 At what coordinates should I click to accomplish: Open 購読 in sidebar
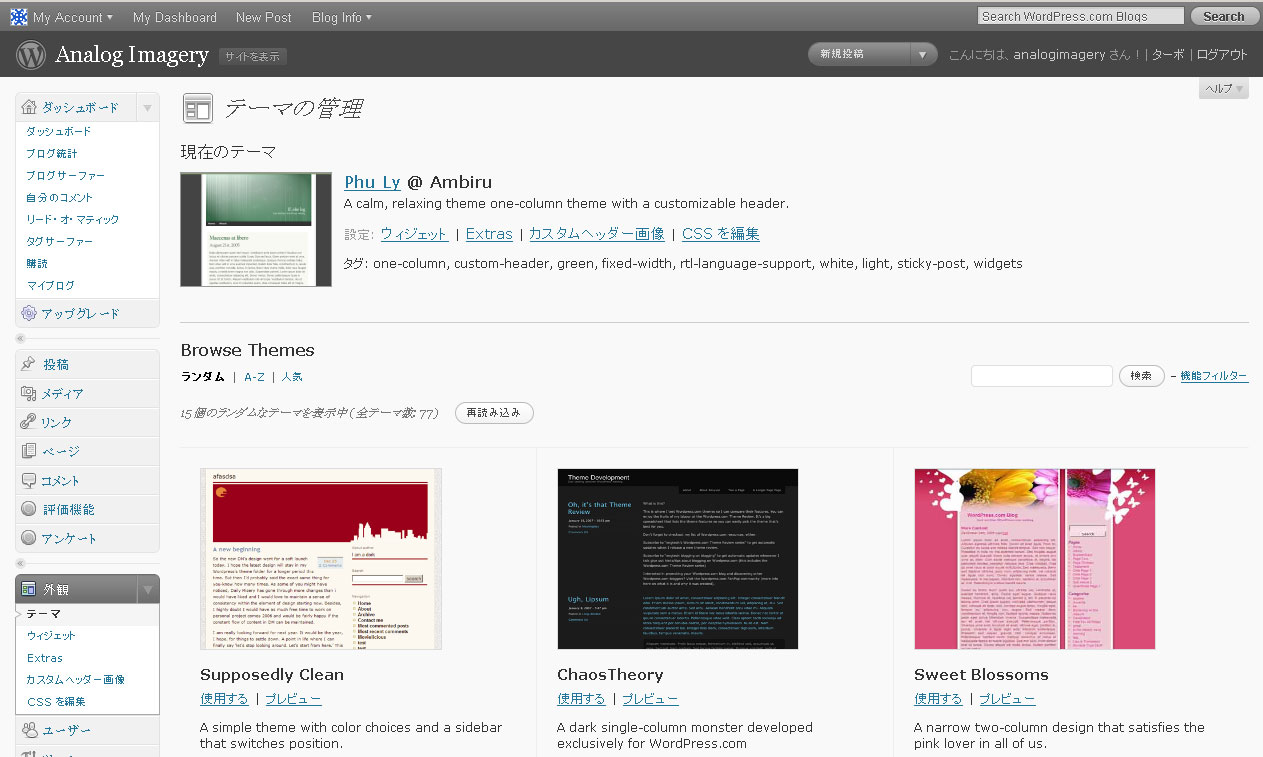point(37,263)
